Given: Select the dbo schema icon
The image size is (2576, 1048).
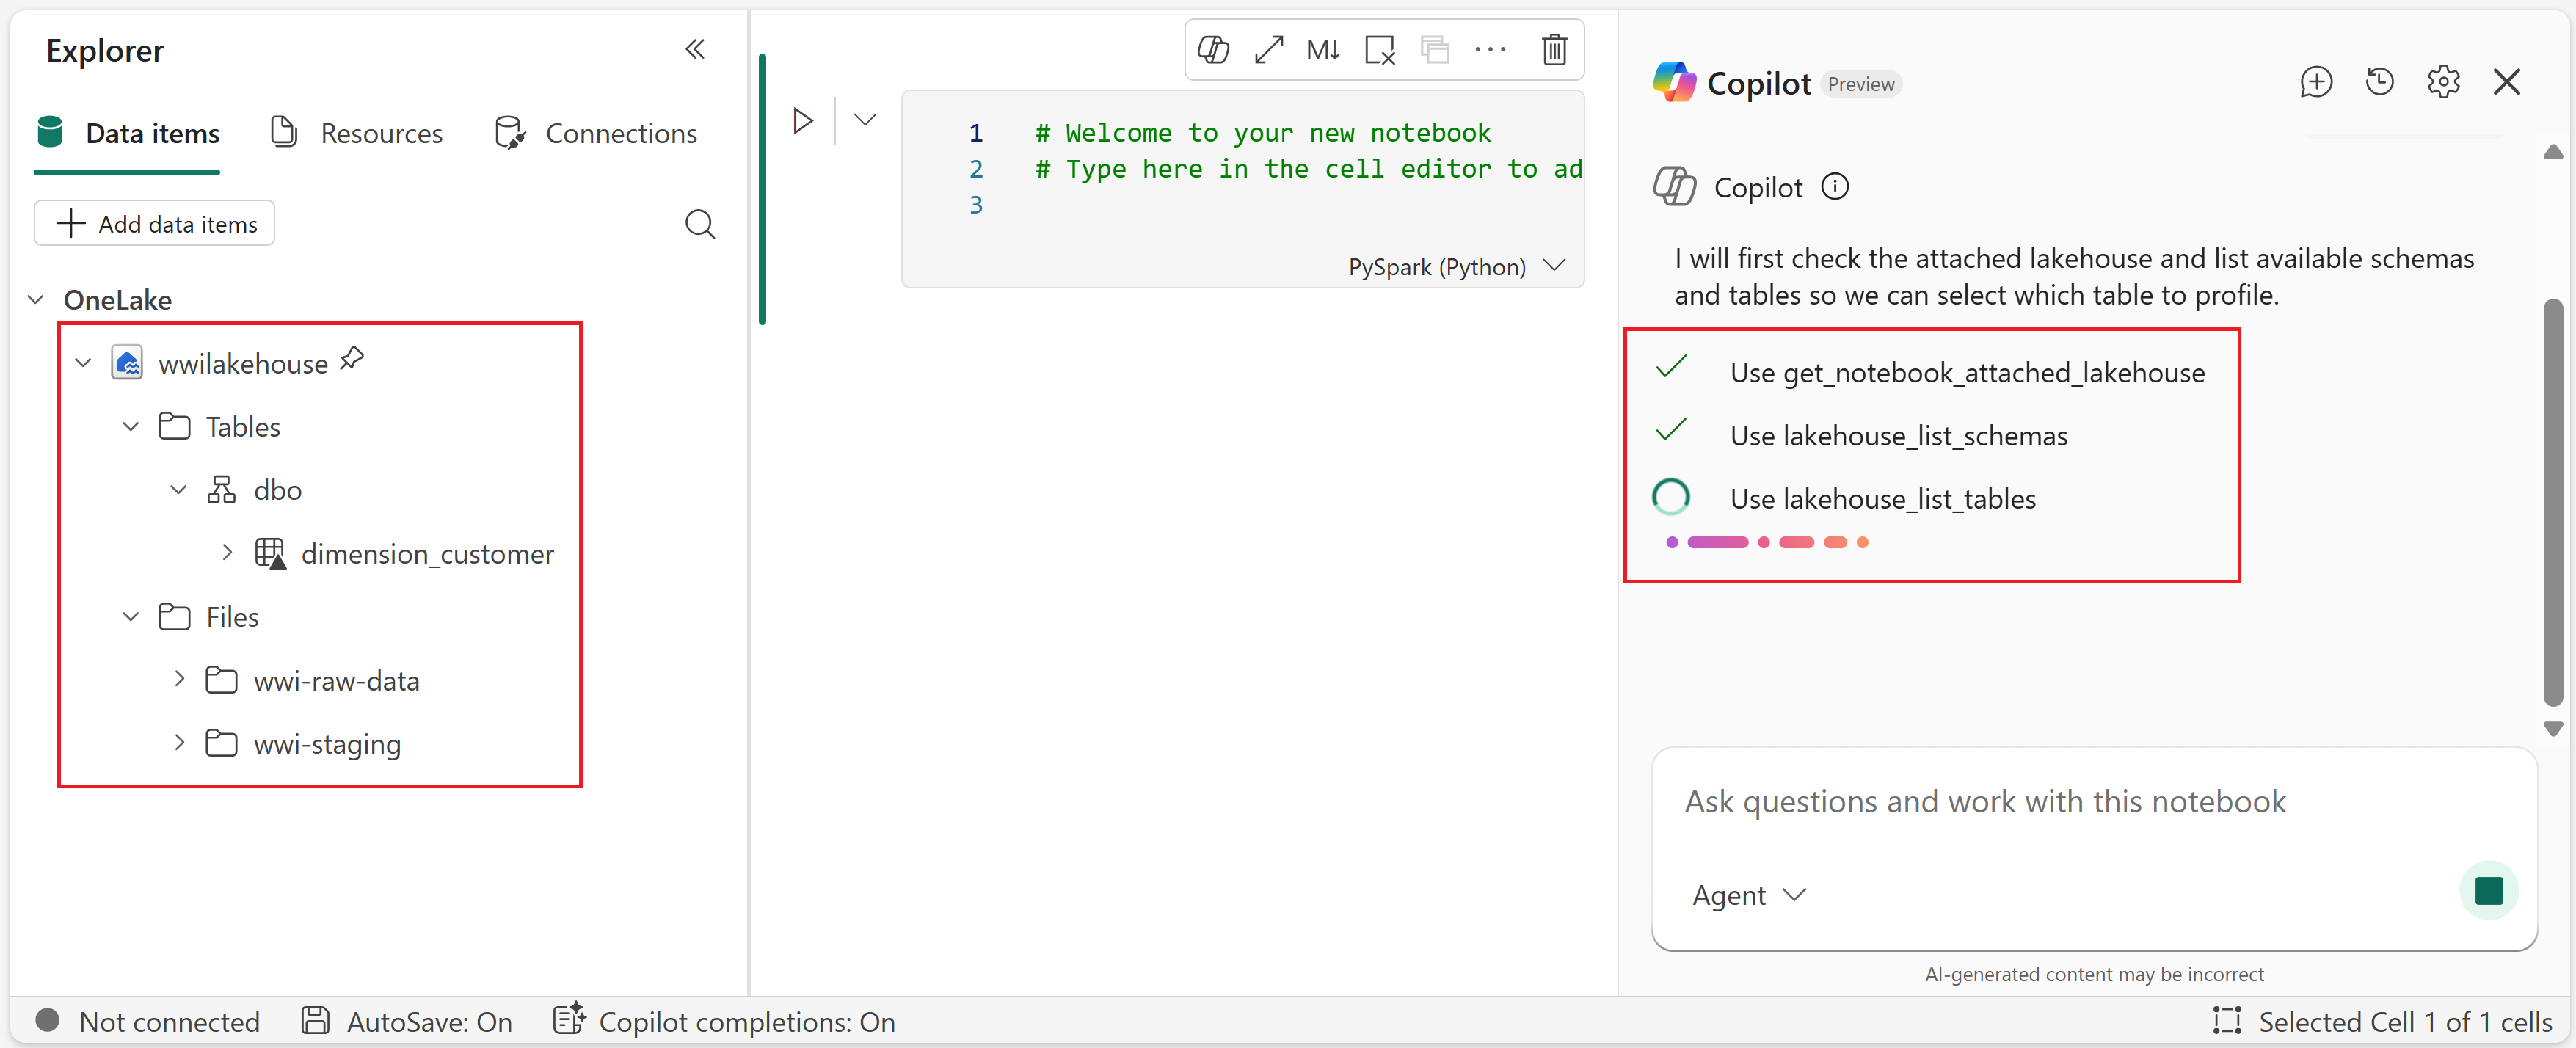Looking at the screenshot, I should tap(221, 490).
